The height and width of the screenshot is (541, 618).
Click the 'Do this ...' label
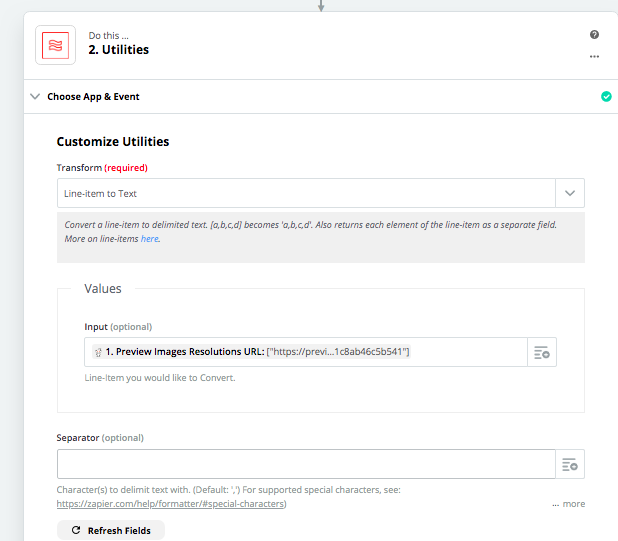tap(108, 36)
